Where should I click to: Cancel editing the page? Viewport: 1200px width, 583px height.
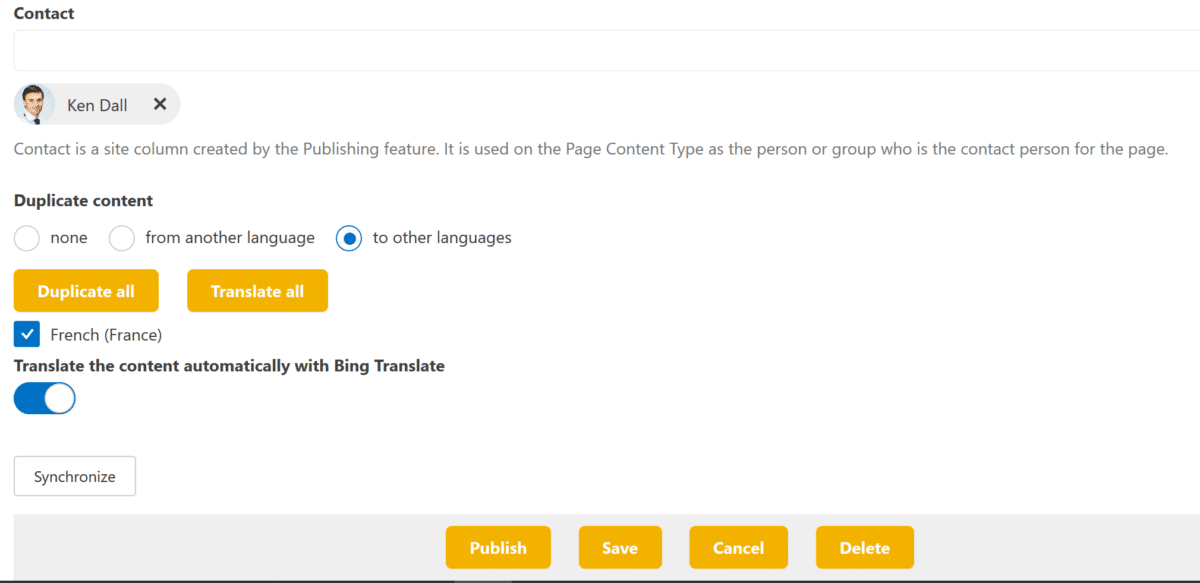click(738, 547)
